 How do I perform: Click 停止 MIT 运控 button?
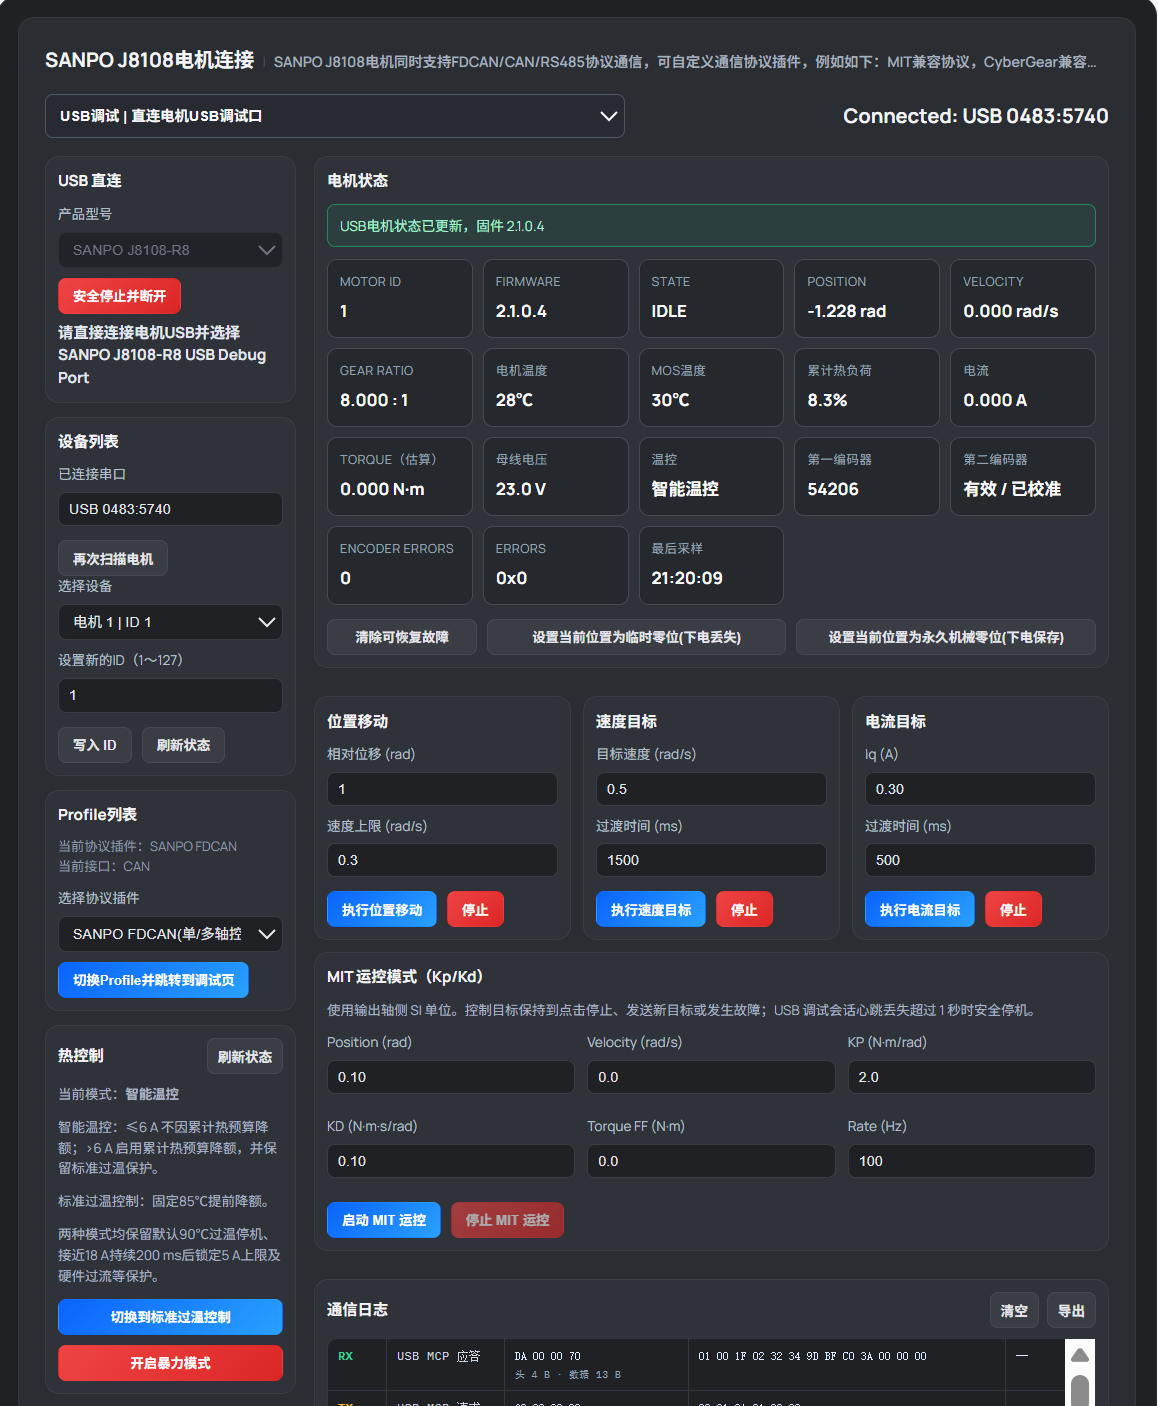(x=507, y=1220)
